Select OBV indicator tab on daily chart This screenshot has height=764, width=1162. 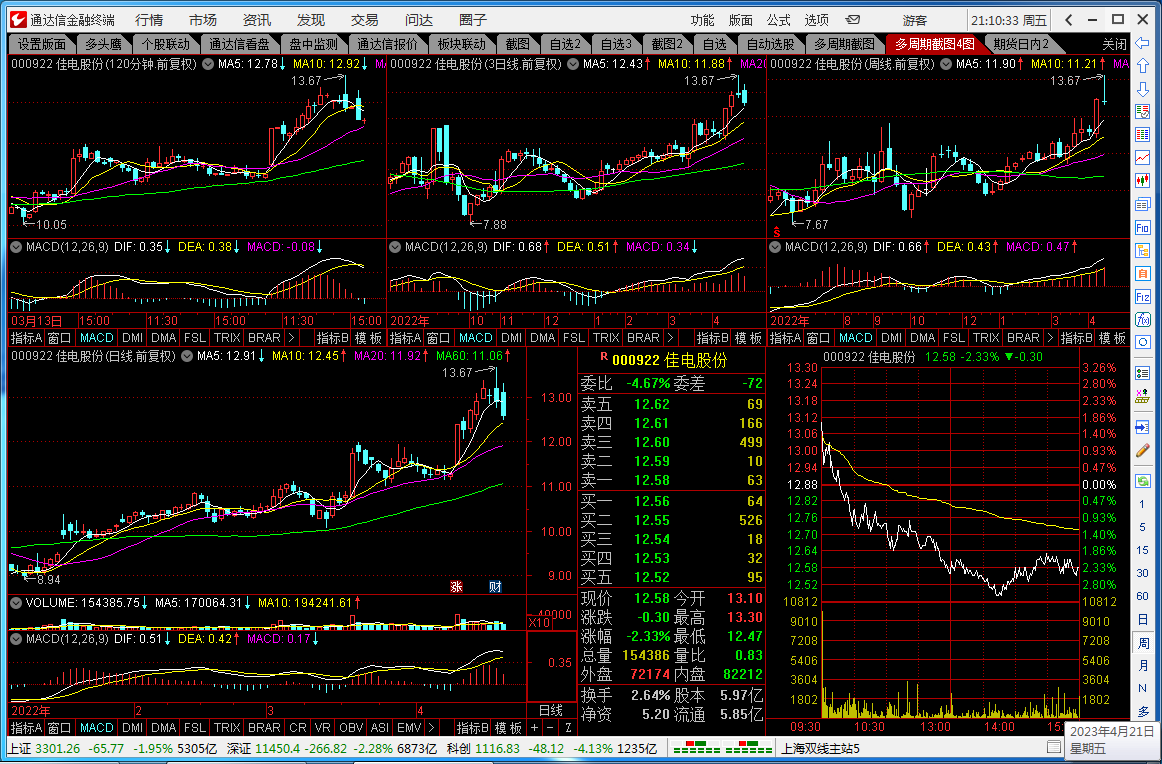pos(351,728)
